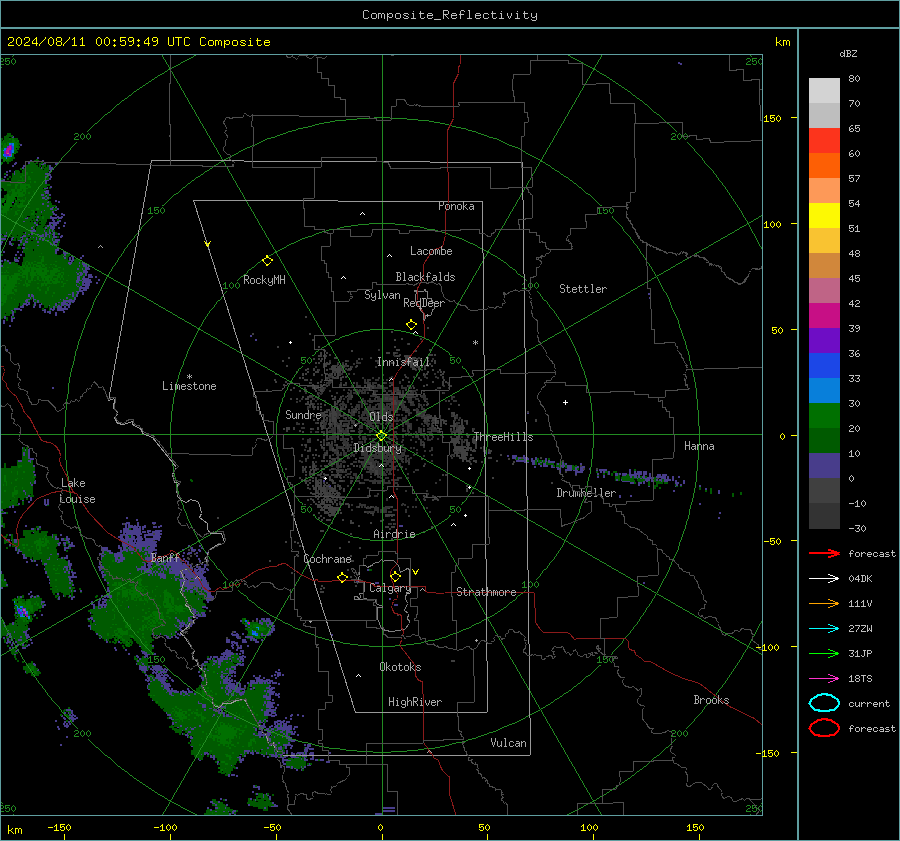Click the Lake Louise label
The width and height of the screenshot is (900, 841).
pyautogui.click(x=77, y=491)
